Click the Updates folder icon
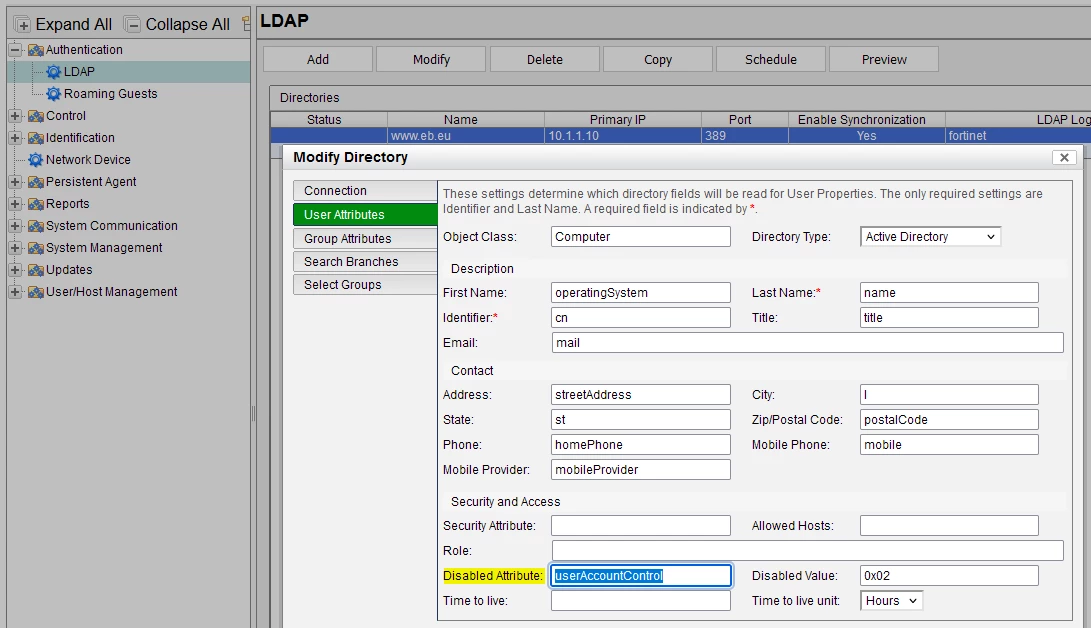The width and height of the screenshot is (1091, 628). pyautogui.click(x=35, y=271)
